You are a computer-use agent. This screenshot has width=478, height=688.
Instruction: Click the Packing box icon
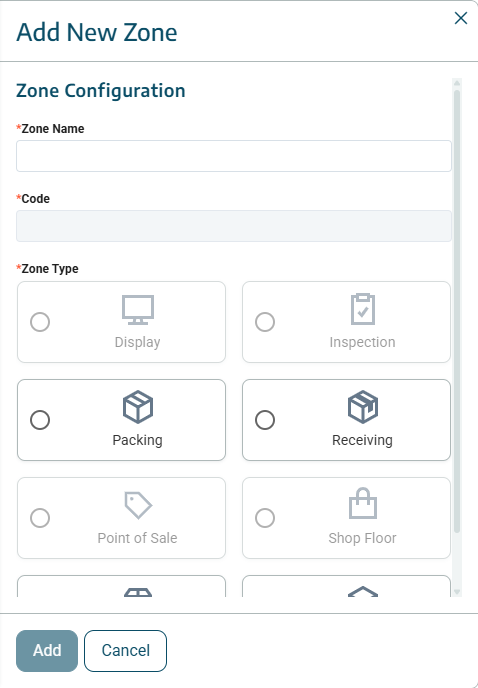(x=138, y=407)
